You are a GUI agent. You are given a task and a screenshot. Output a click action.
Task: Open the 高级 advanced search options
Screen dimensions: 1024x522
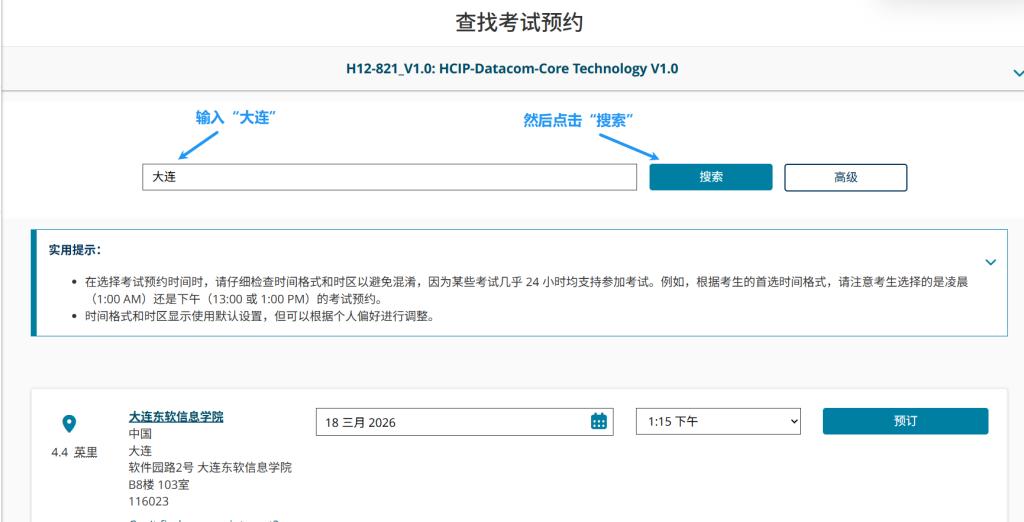[846, 177]
